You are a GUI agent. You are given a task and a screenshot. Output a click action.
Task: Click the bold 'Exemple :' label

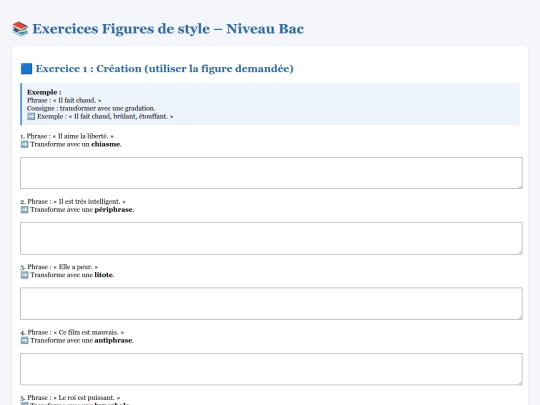pos(44,92)
